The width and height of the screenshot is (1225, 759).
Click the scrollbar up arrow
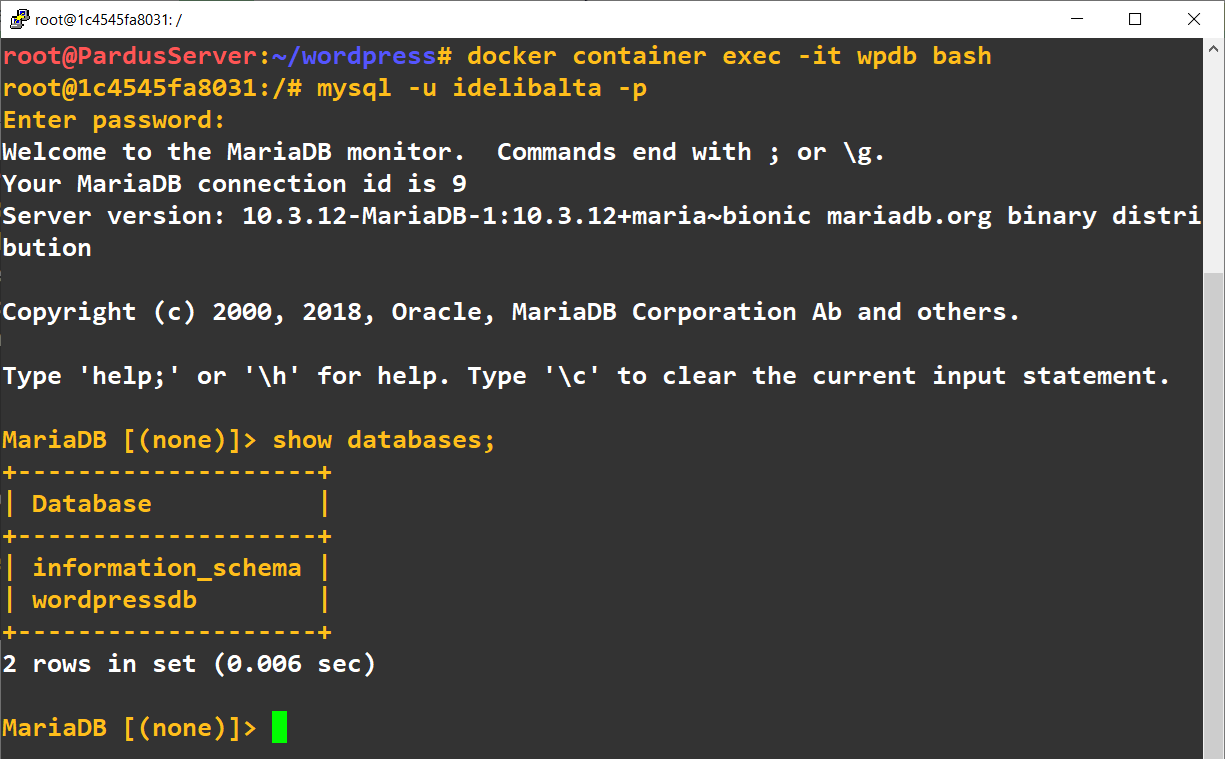pos(1213,49)
